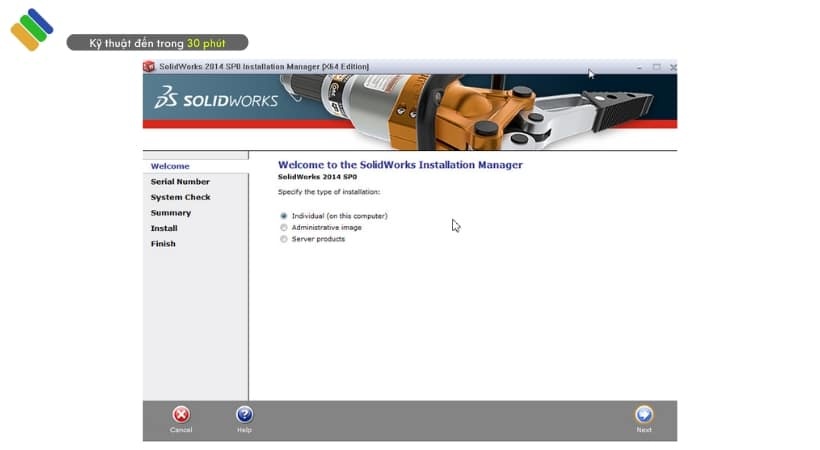Select the Finish step
The width and height of the screenshot is (820, 450).
[x=163, y=244]
